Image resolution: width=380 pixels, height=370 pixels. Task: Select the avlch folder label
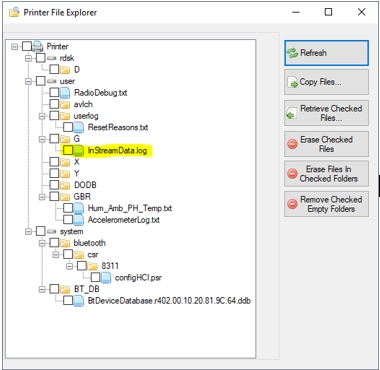83,104
